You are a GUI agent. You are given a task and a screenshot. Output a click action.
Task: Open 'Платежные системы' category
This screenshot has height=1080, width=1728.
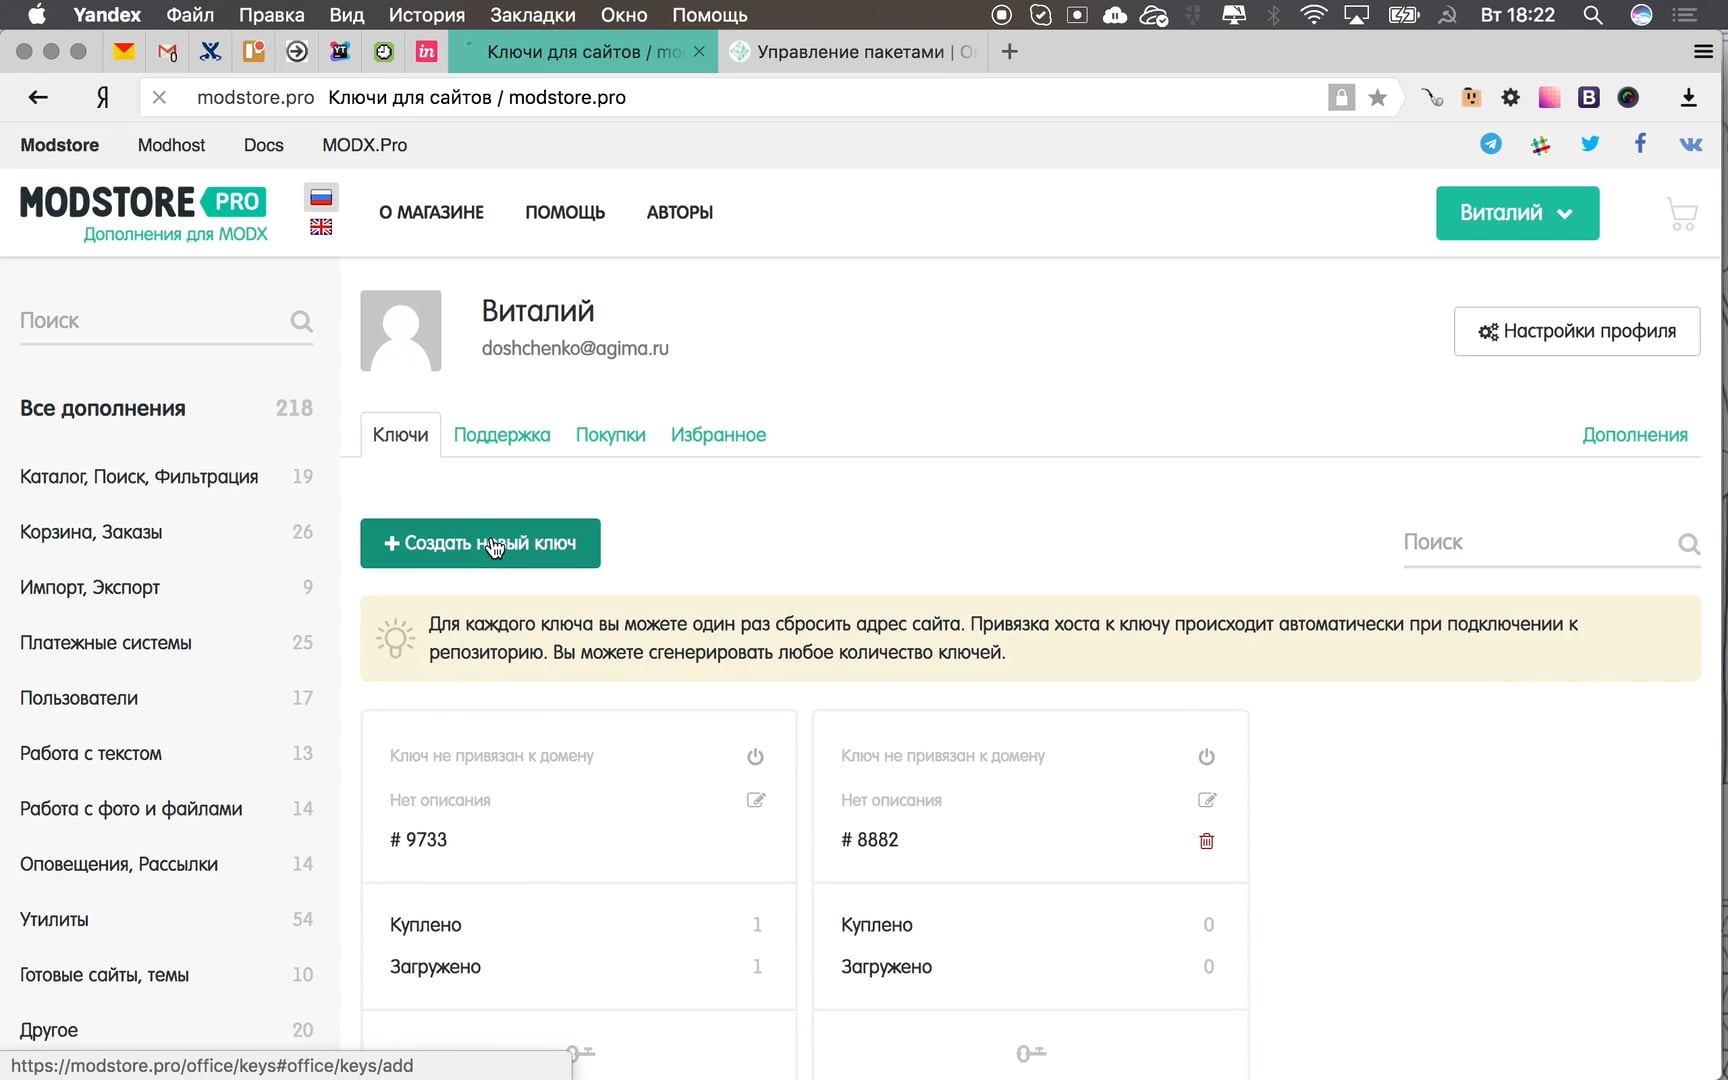point(166,642)
